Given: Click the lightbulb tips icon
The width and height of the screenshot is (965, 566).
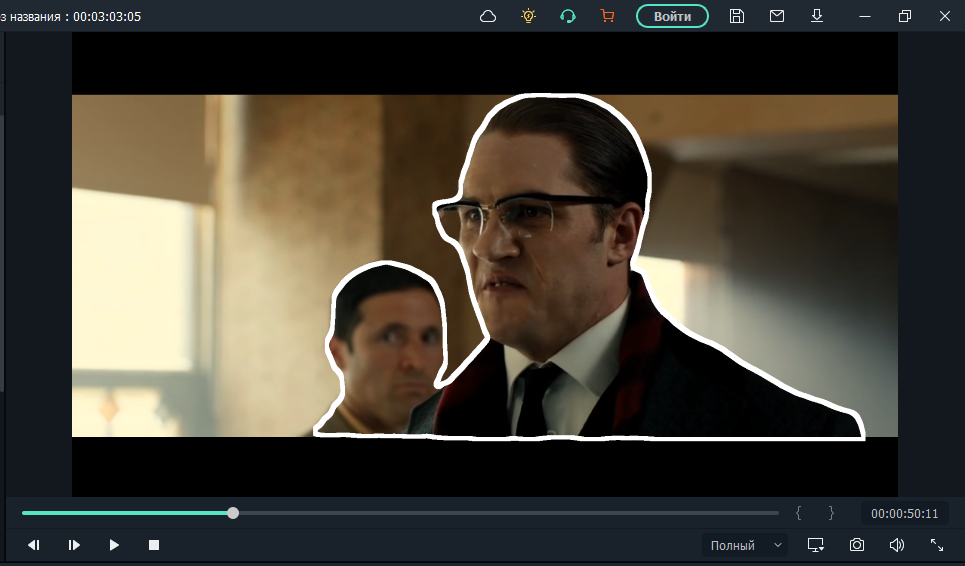Looking at the screenshot, I should click(528, 16).
